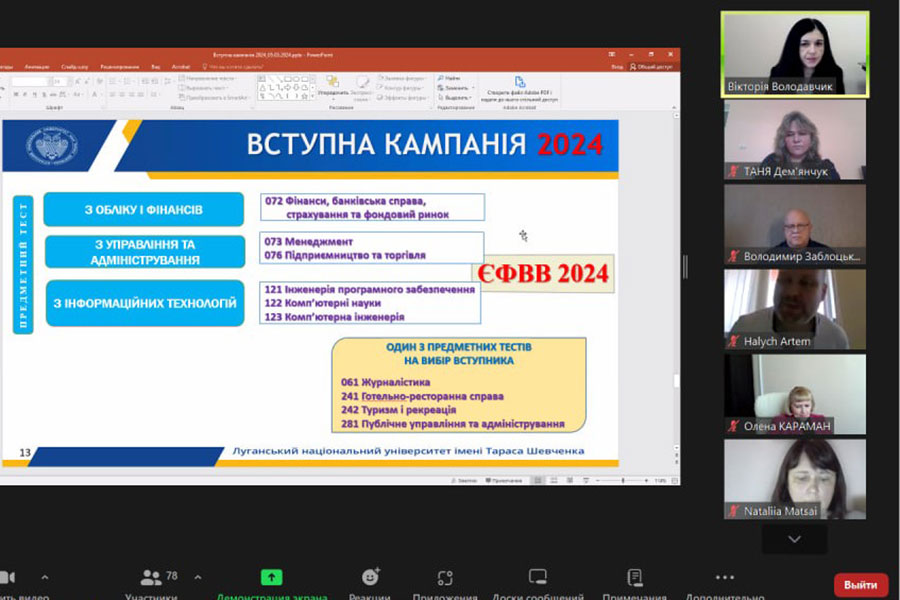Click muted mic icon beside Володимир Заблоцьк
Image resolution: width=900 pixels, height=600 pixels.
coord(734,256)
